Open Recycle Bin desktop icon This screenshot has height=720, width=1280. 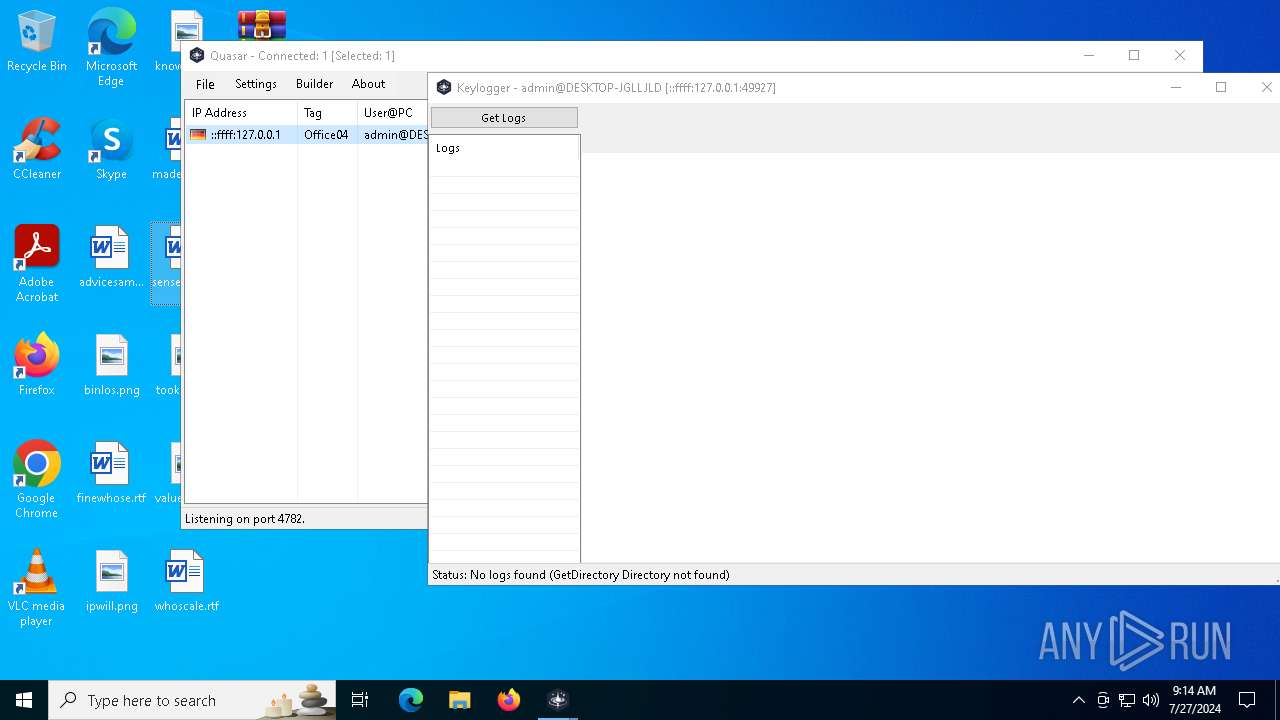[x=37, y=42]
